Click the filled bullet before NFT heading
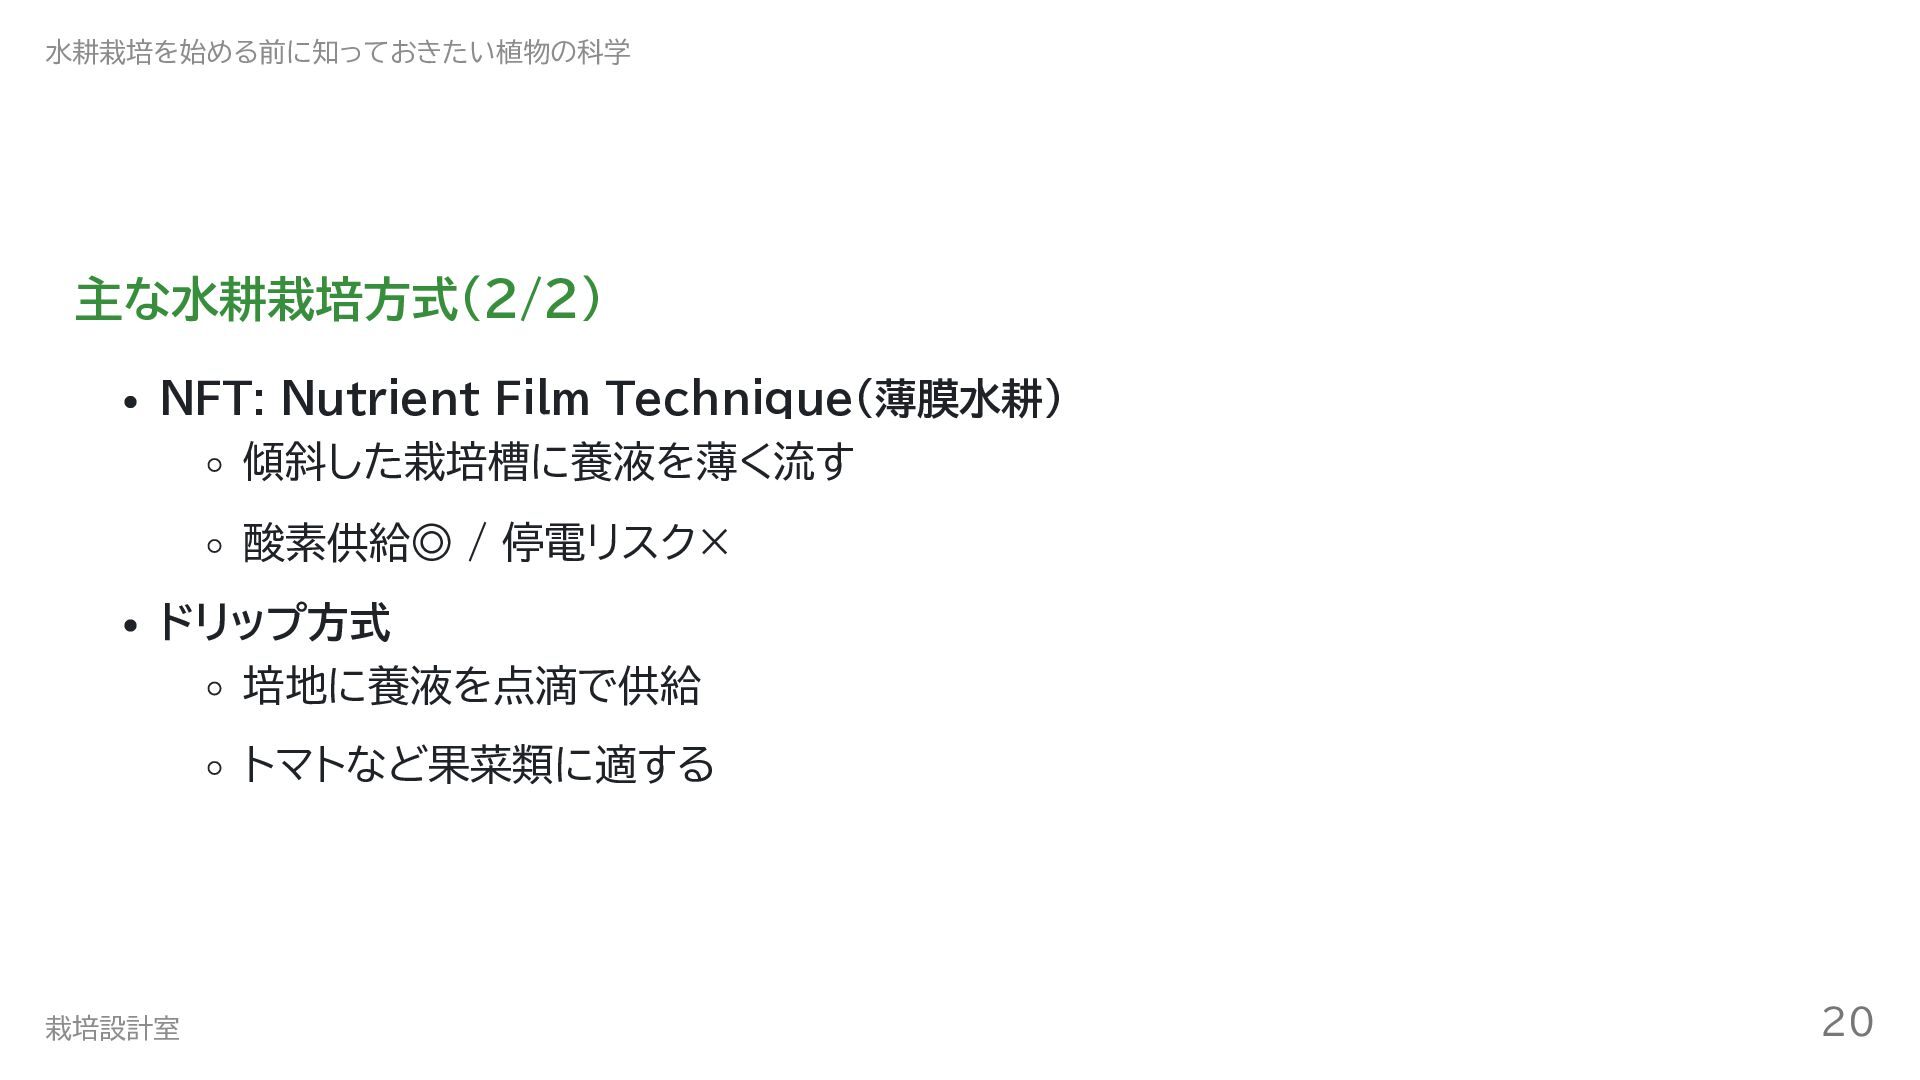Image resolution: width=1920 pixels, height=1080 pixels. pyautogui.click(x=129, y=403)
